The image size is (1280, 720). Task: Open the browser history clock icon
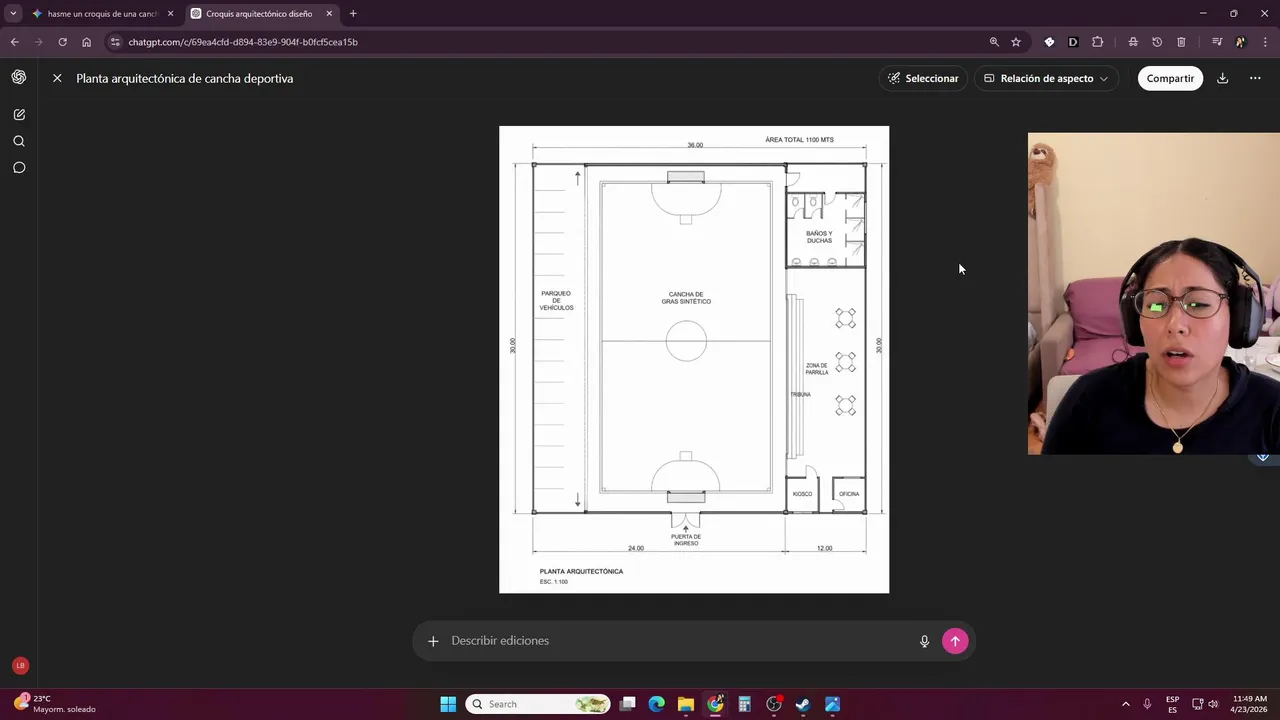click(1157, 42)
